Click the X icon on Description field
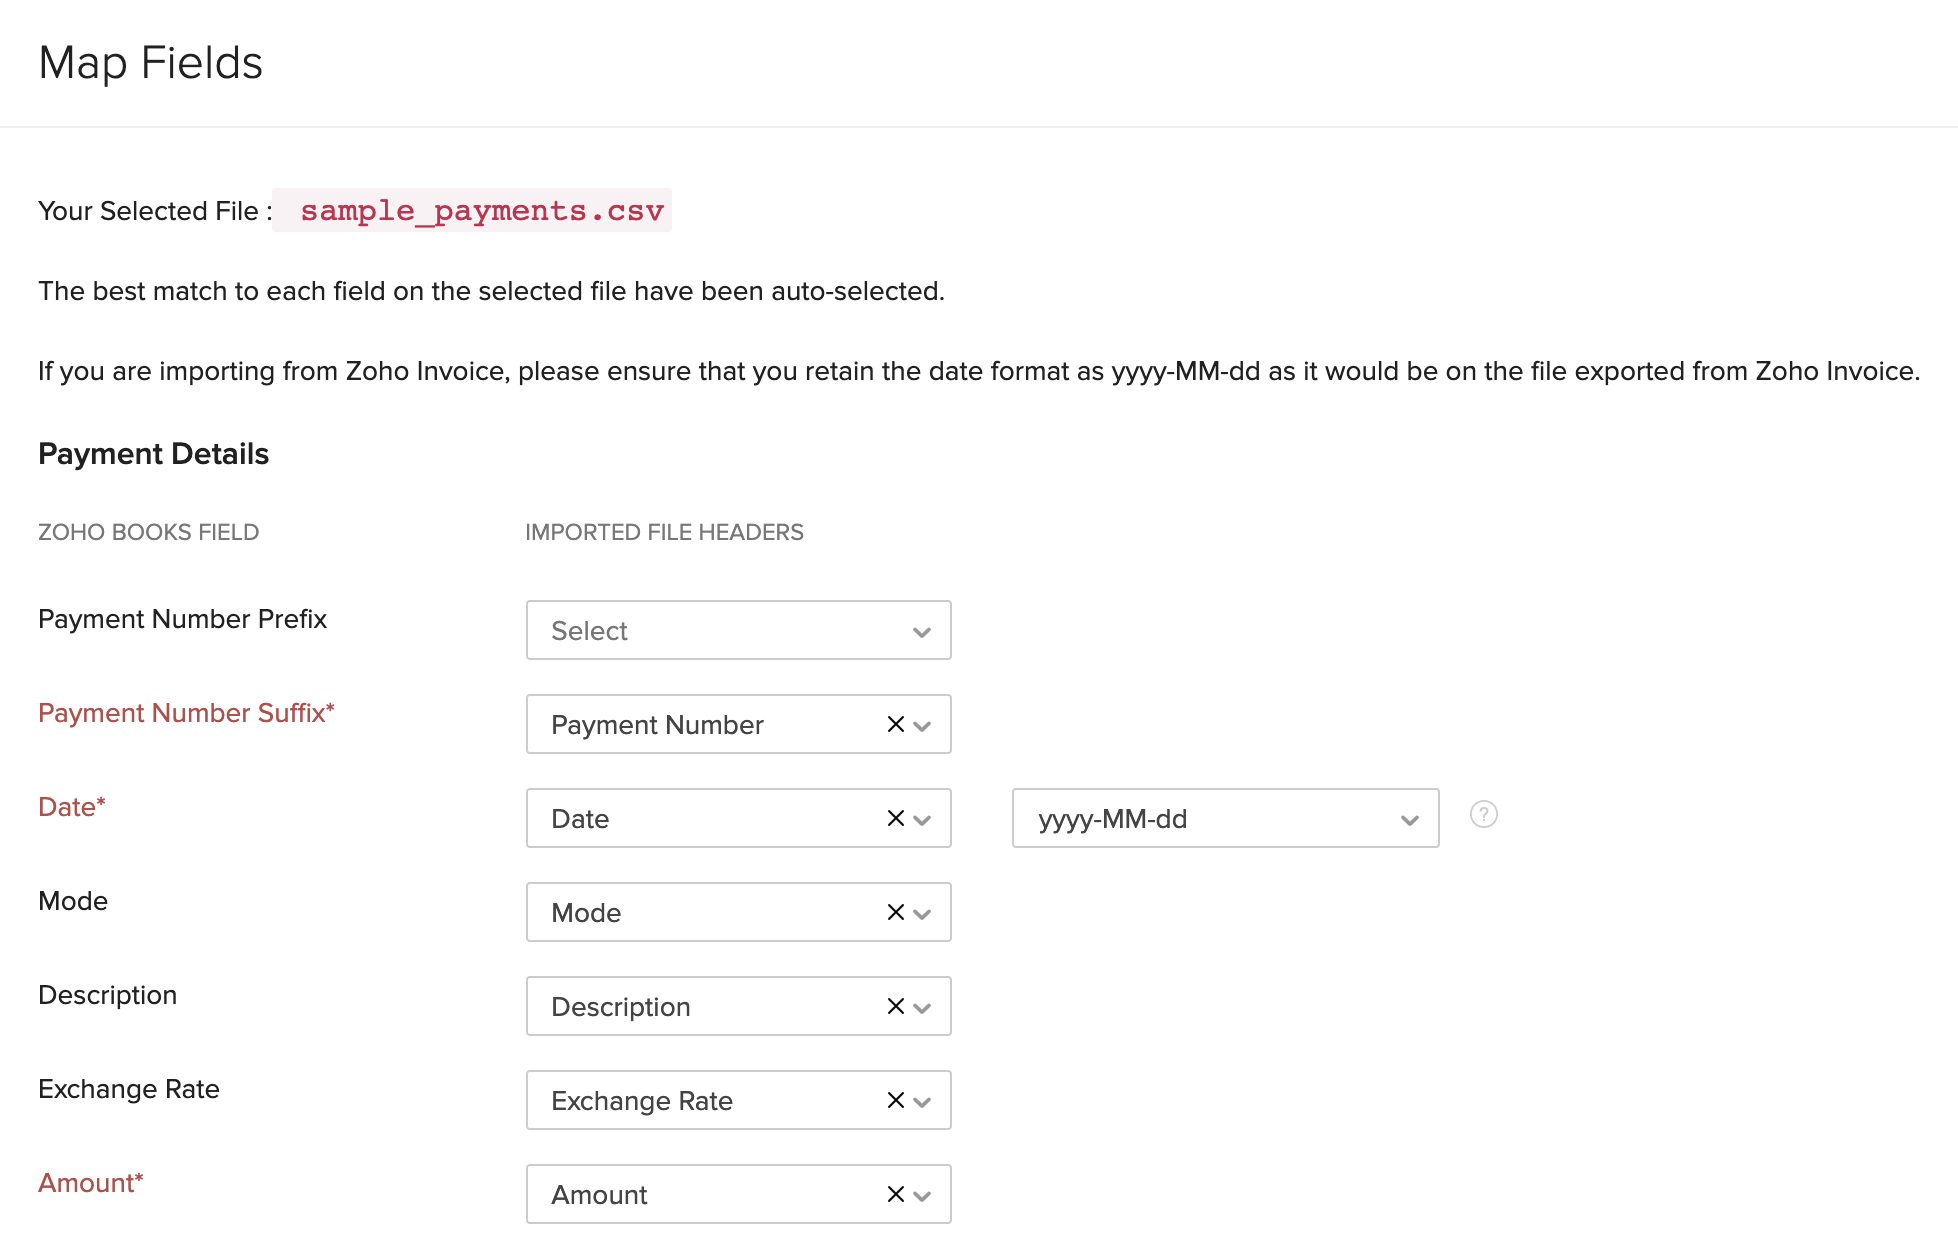Viewport: 1958px width, 1244px height. coord(893,1006)
